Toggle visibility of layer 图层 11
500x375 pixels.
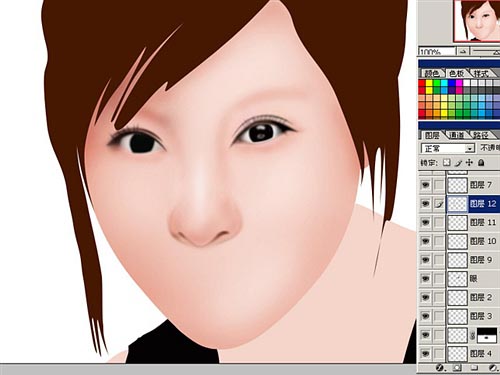click(x=425, y=222)
